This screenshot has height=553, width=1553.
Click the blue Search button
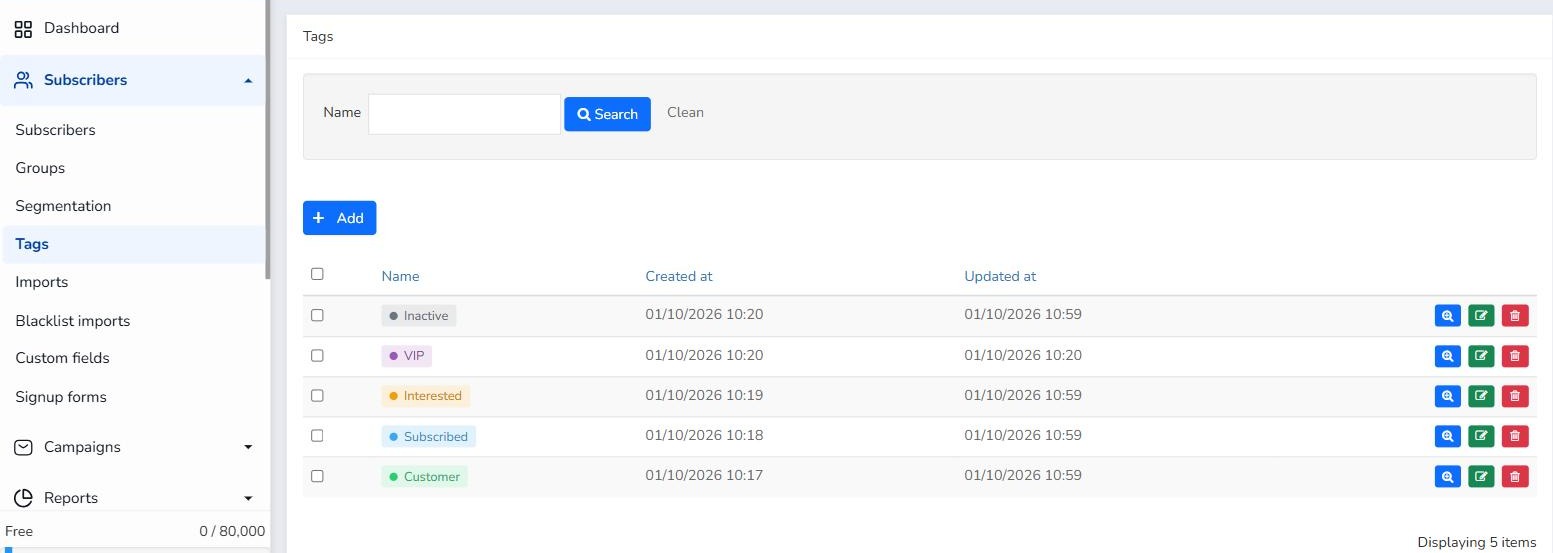(607, 114)
